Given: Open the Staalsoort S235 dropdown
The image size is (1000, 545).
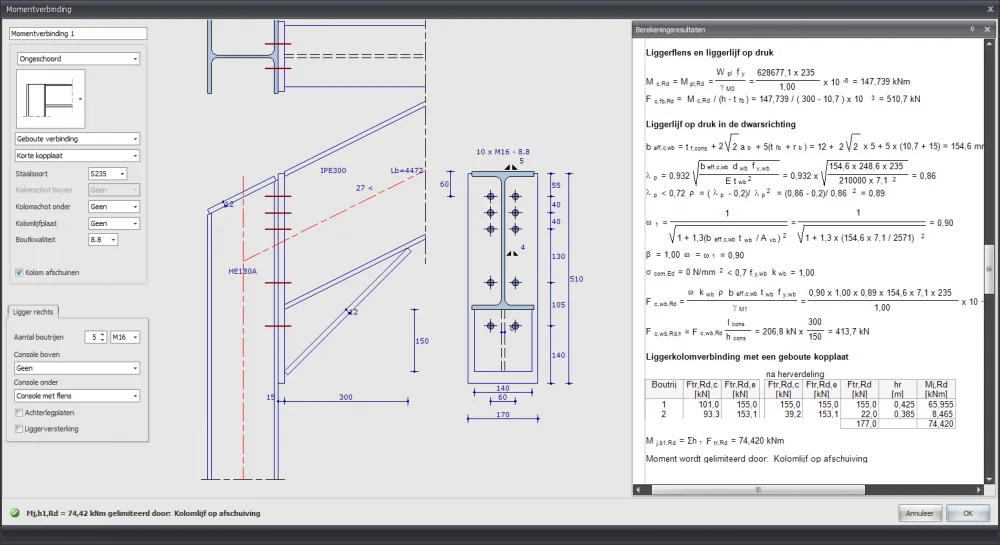Looking at the screenshot, I should [107, 173].
